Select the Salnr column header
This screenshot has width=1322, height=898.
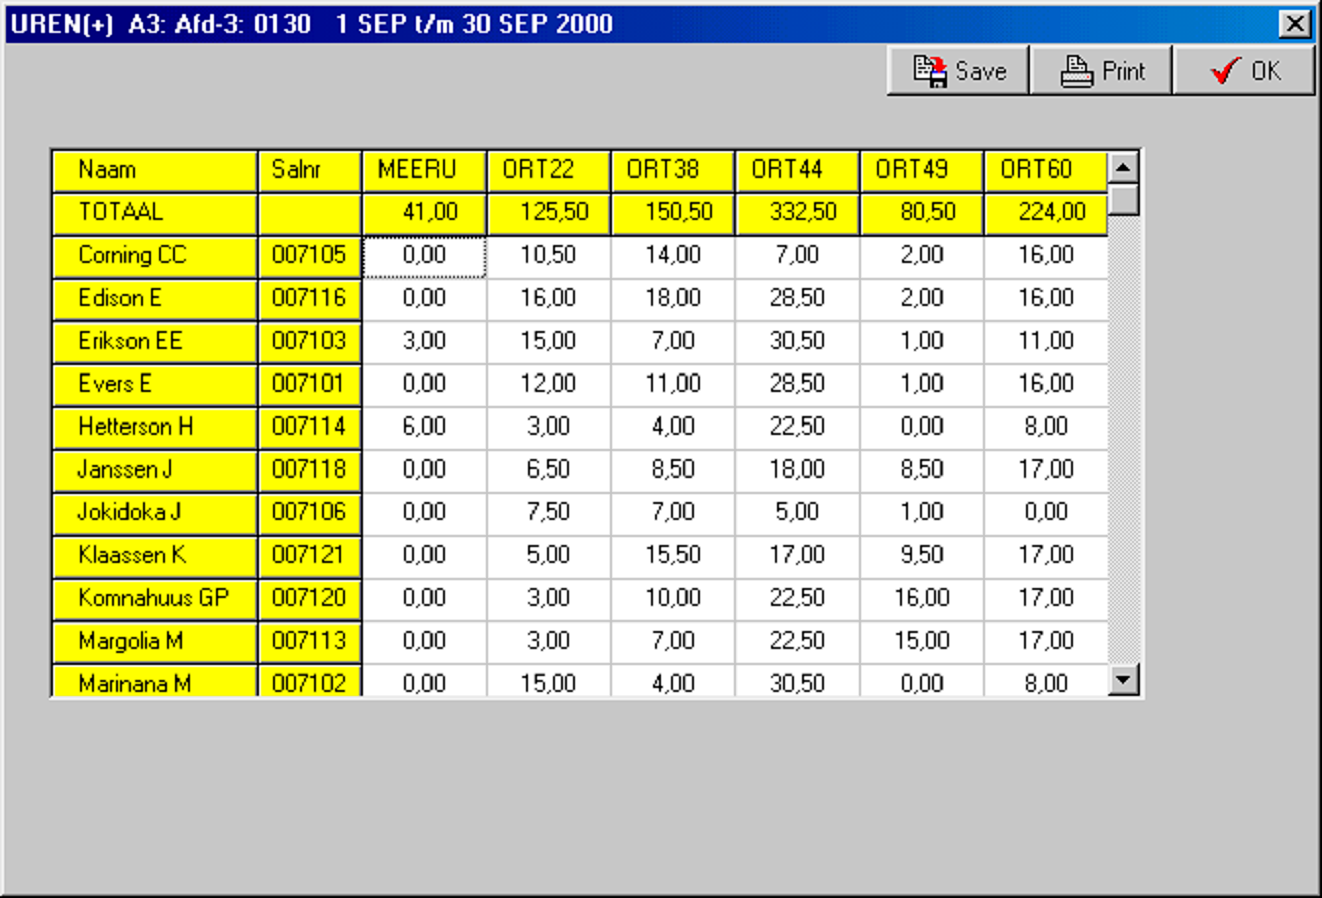[310, 170]
